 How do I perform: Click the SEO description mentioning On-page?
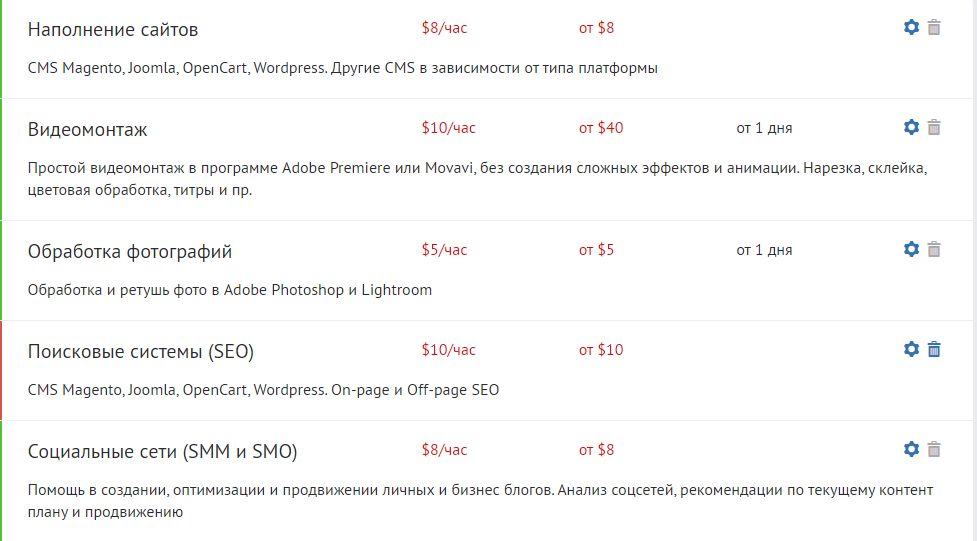263,390
